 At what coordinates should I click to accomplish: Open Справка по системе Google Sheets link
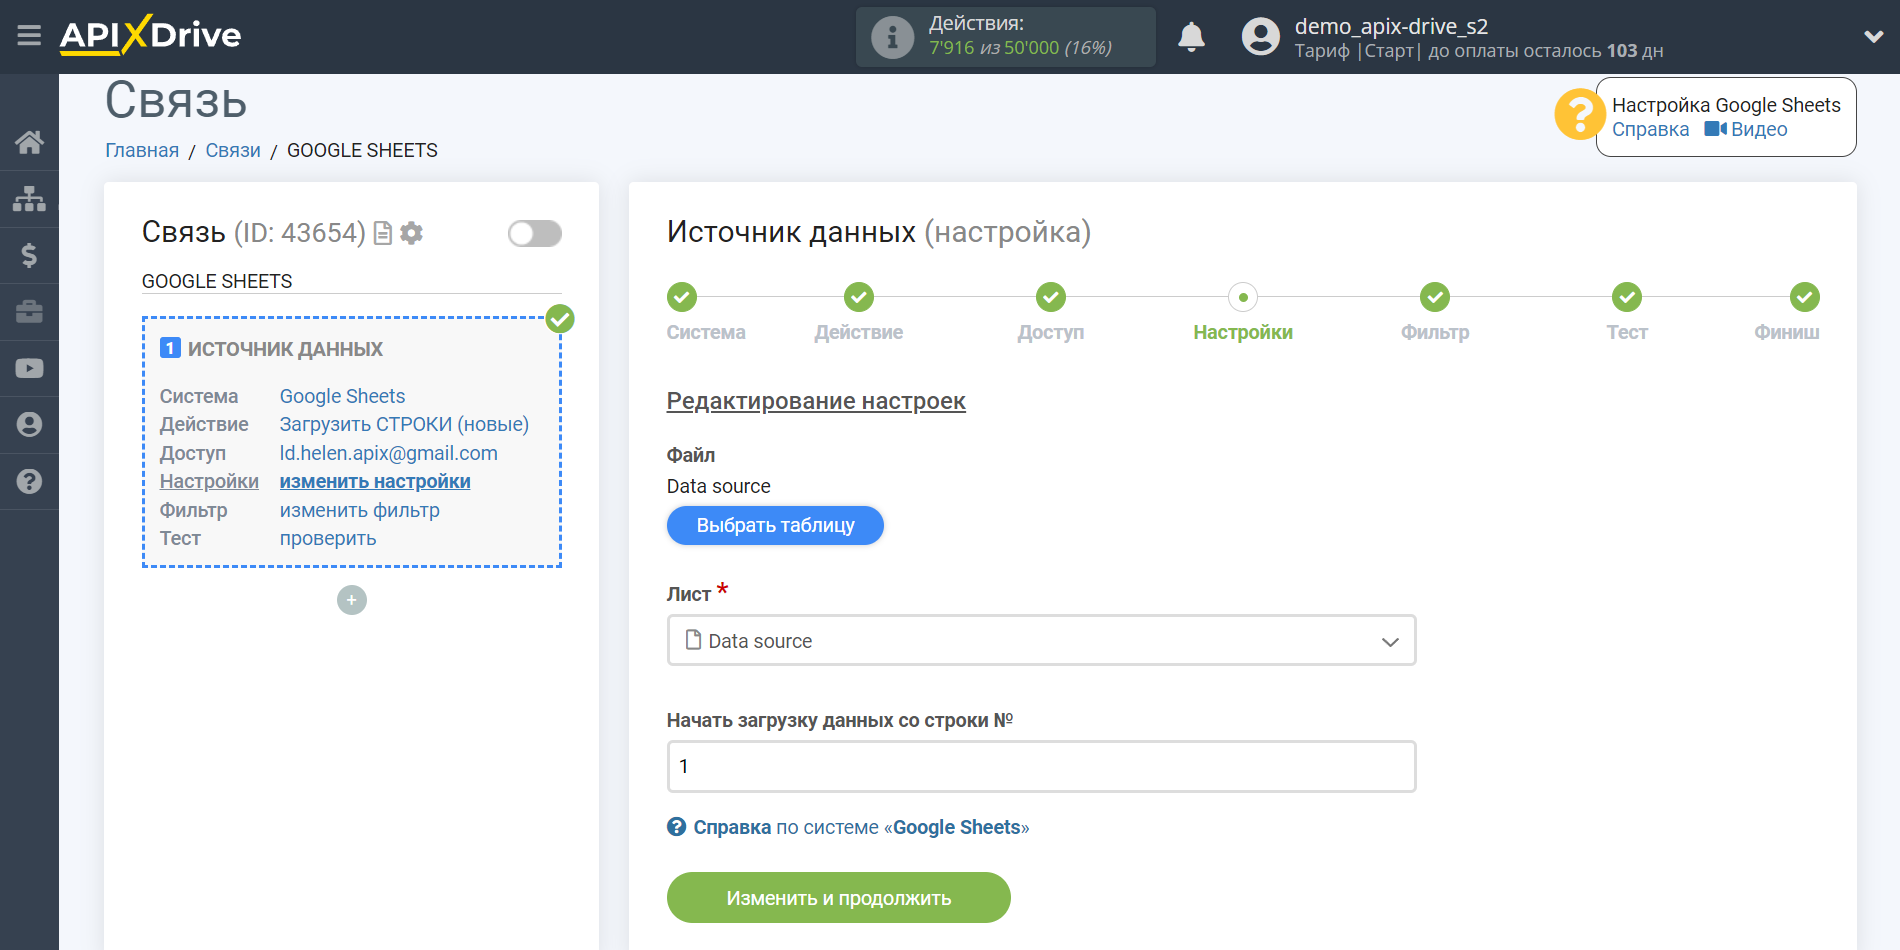pos(848,827)
